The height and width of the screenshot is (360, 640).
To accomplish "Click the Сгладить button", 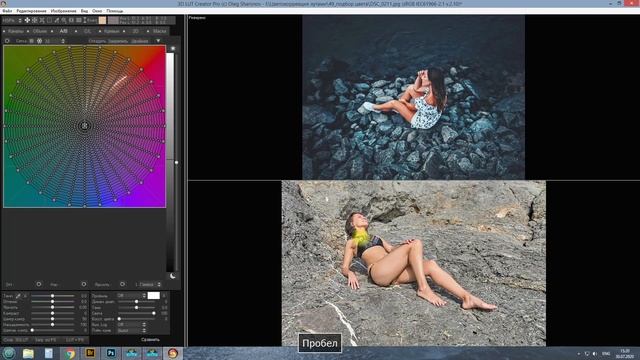I will [97, 41].
